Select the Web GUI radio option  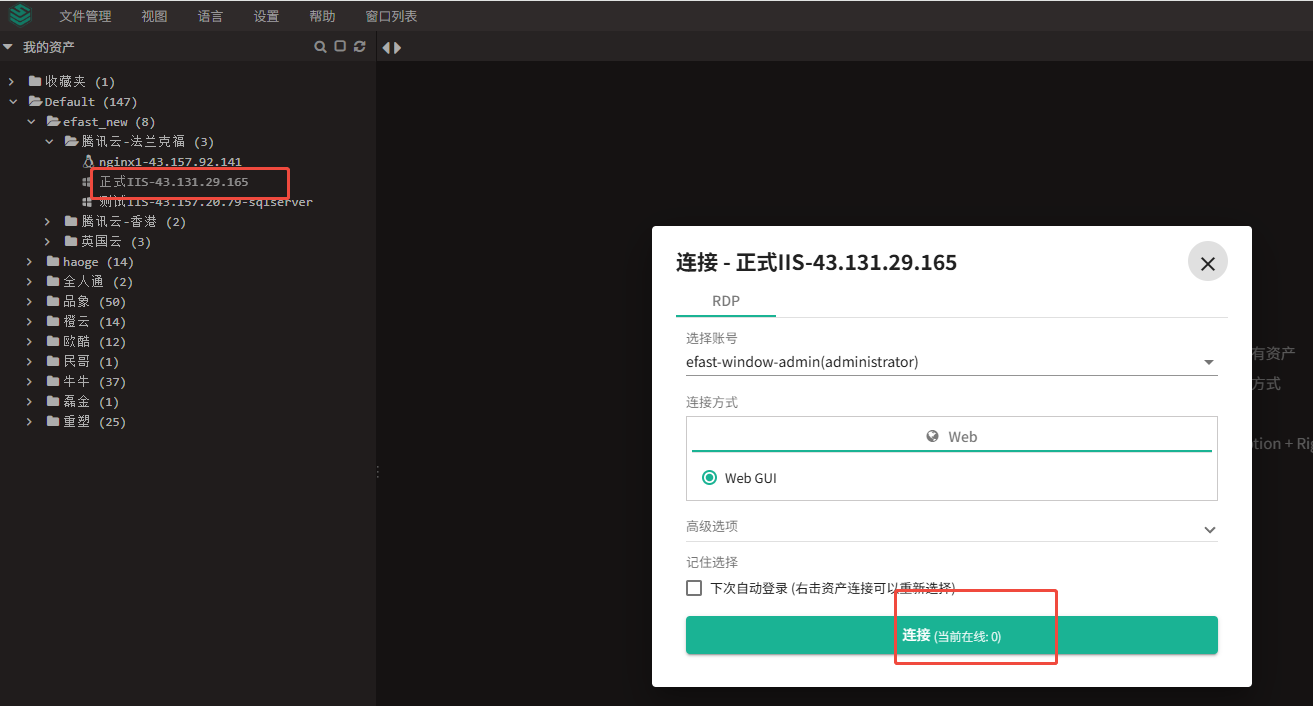point(709,478)
